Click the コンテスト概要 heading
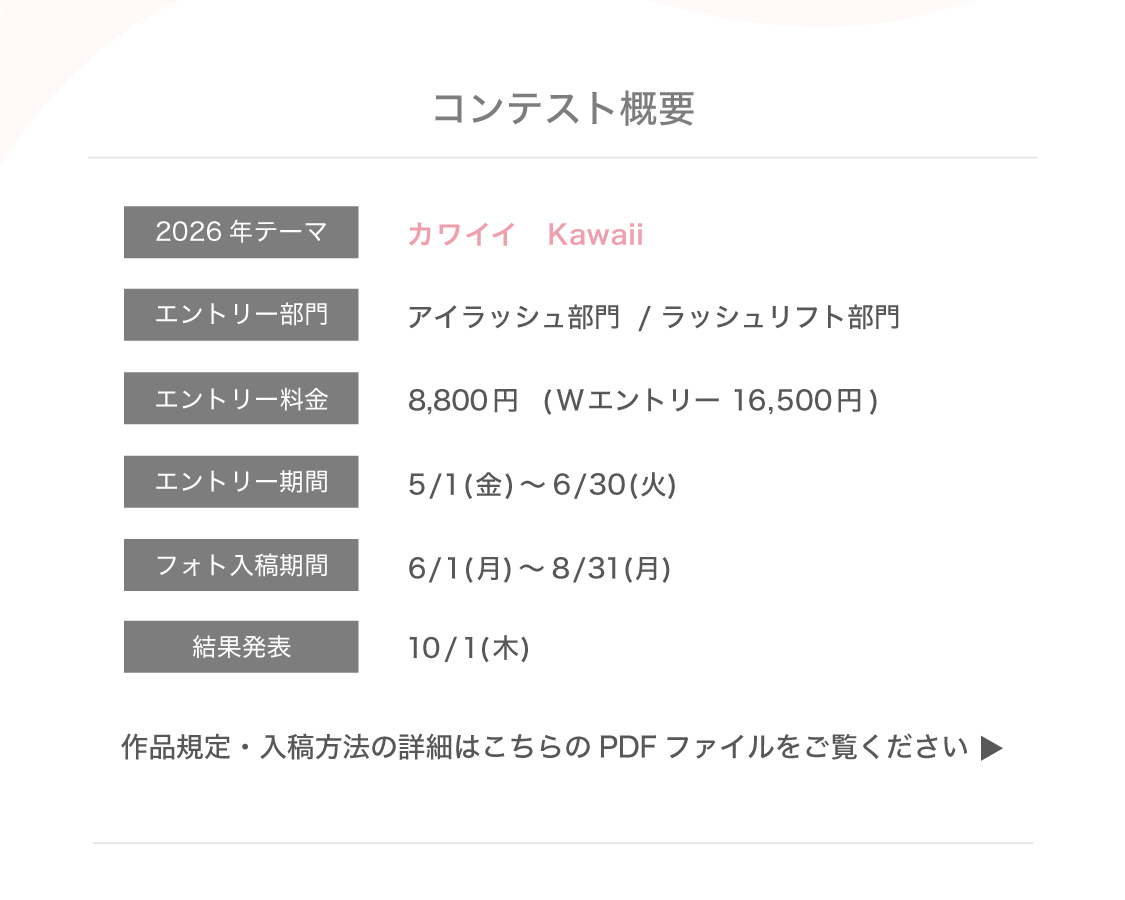This screenshot has width=1125, height=900. pos(563,108)
